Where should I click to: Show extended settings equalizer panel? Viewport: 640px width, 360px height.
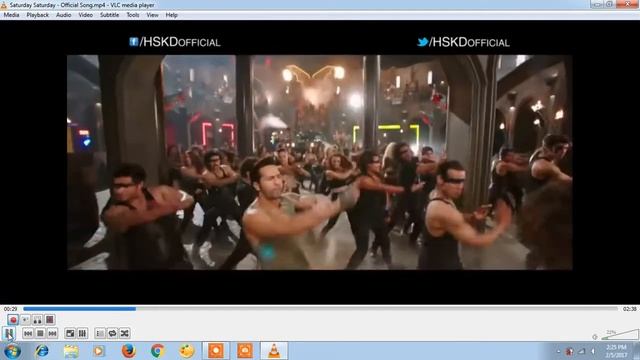click(82, 333)
